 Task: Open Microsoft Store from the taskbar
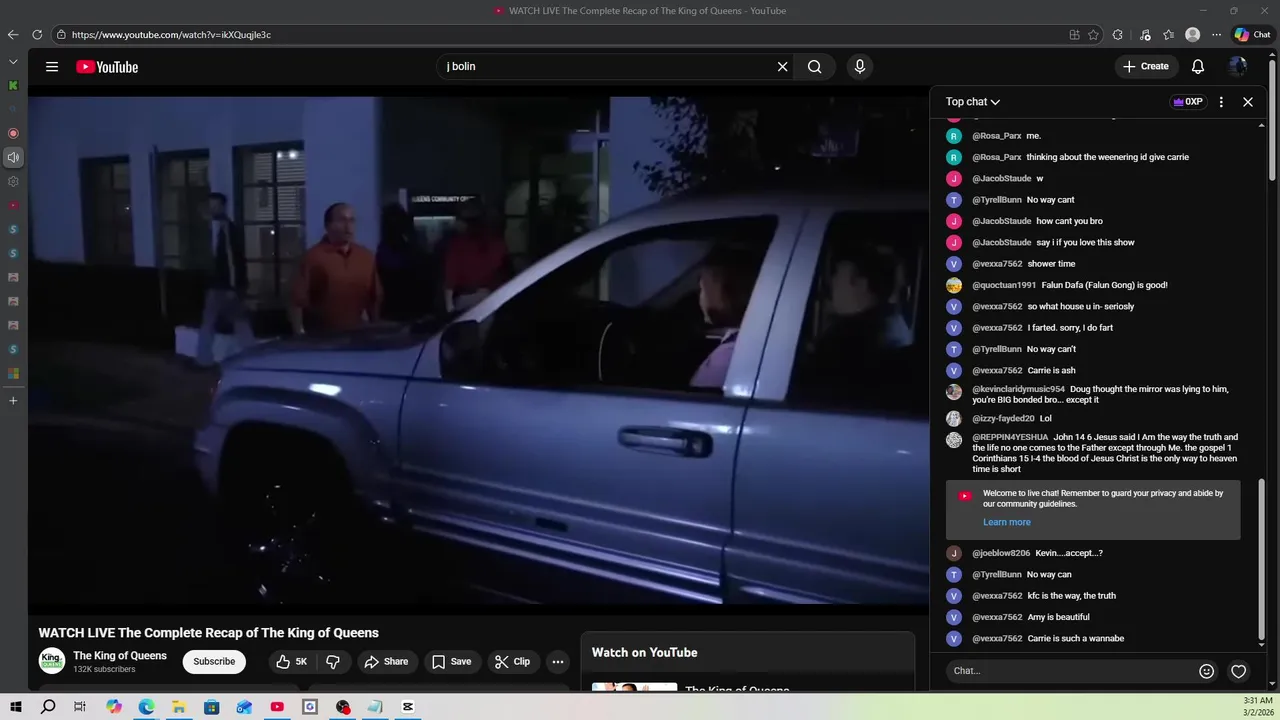(212, 707)
